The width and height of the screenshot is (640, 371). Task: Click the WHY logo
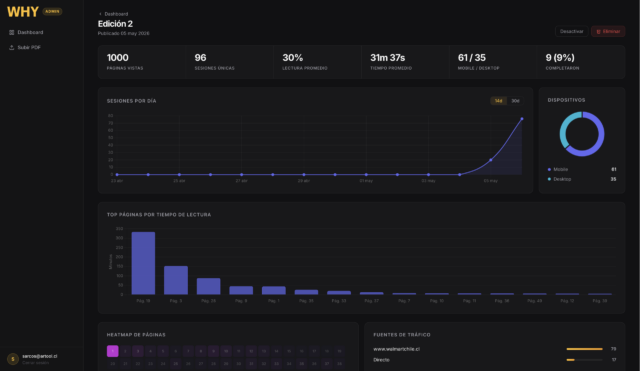(23, 12)
